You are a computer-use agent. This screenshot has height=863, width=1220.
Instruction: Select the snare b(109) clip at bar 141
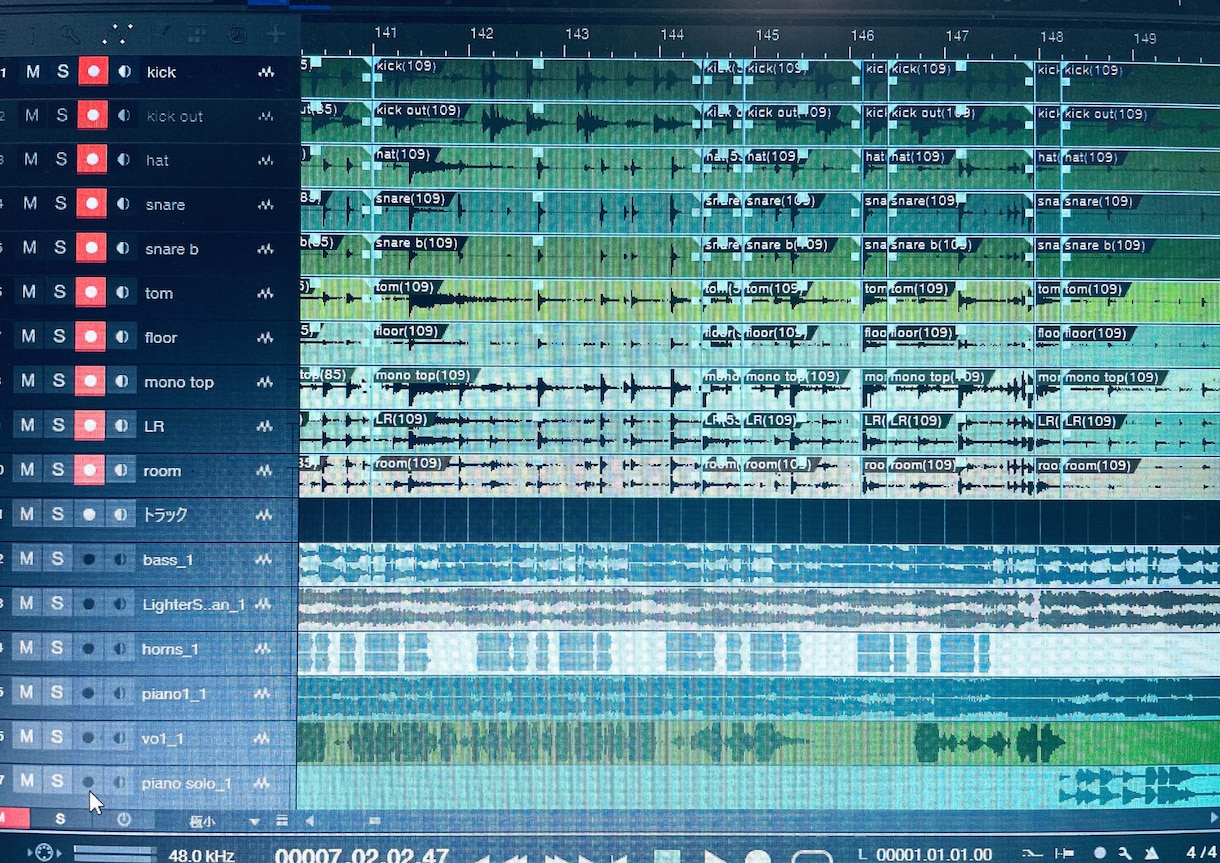tap(536, 257)
